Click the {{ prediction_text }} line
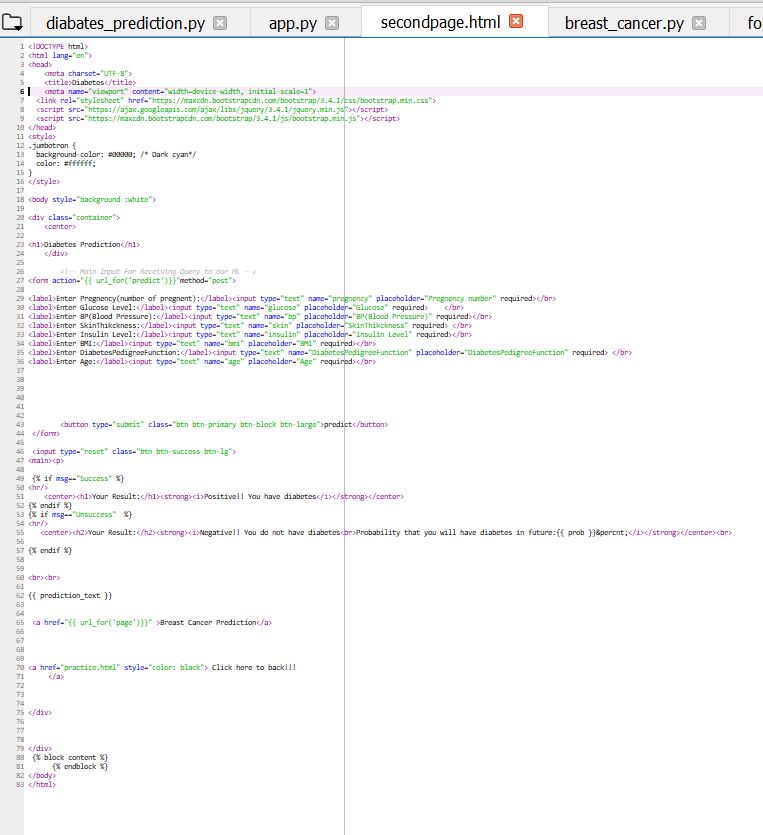Screen dimensions: 763x835 click(x=70, y=595)
